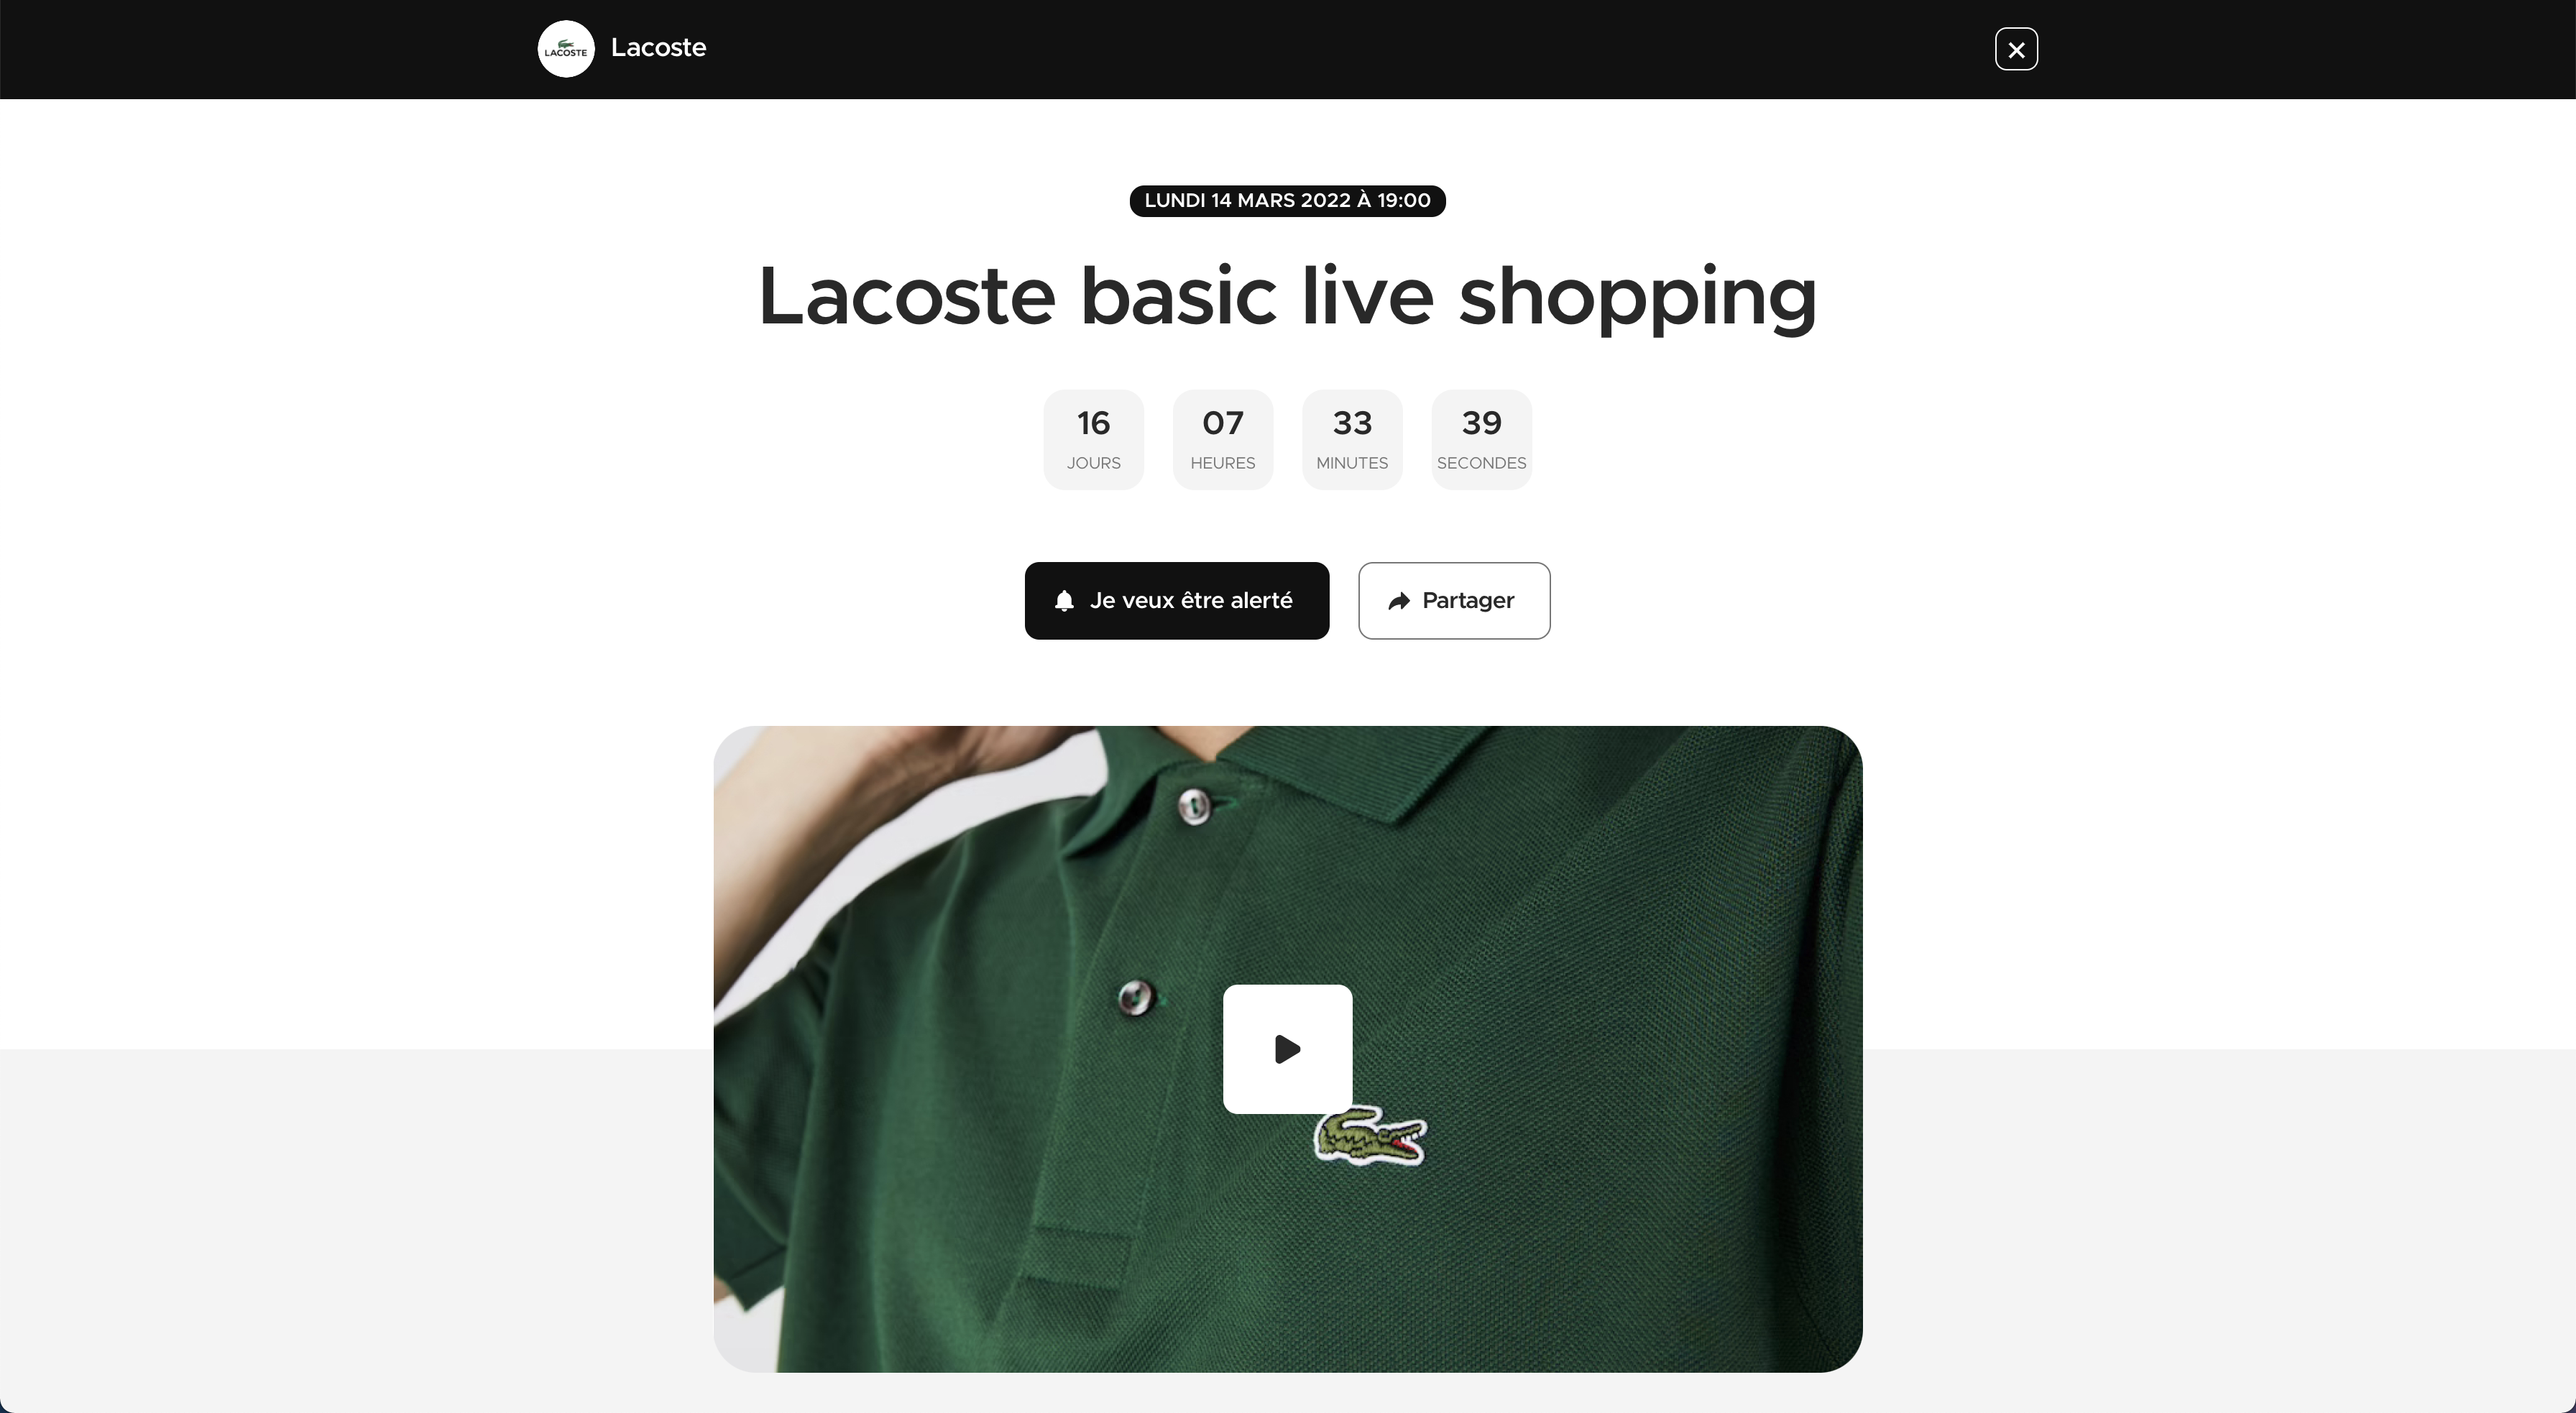Click the crocodile logo on the polo
Image resolution: width=2576 pixels, height=1413 pixels.
(1370, 1137)
